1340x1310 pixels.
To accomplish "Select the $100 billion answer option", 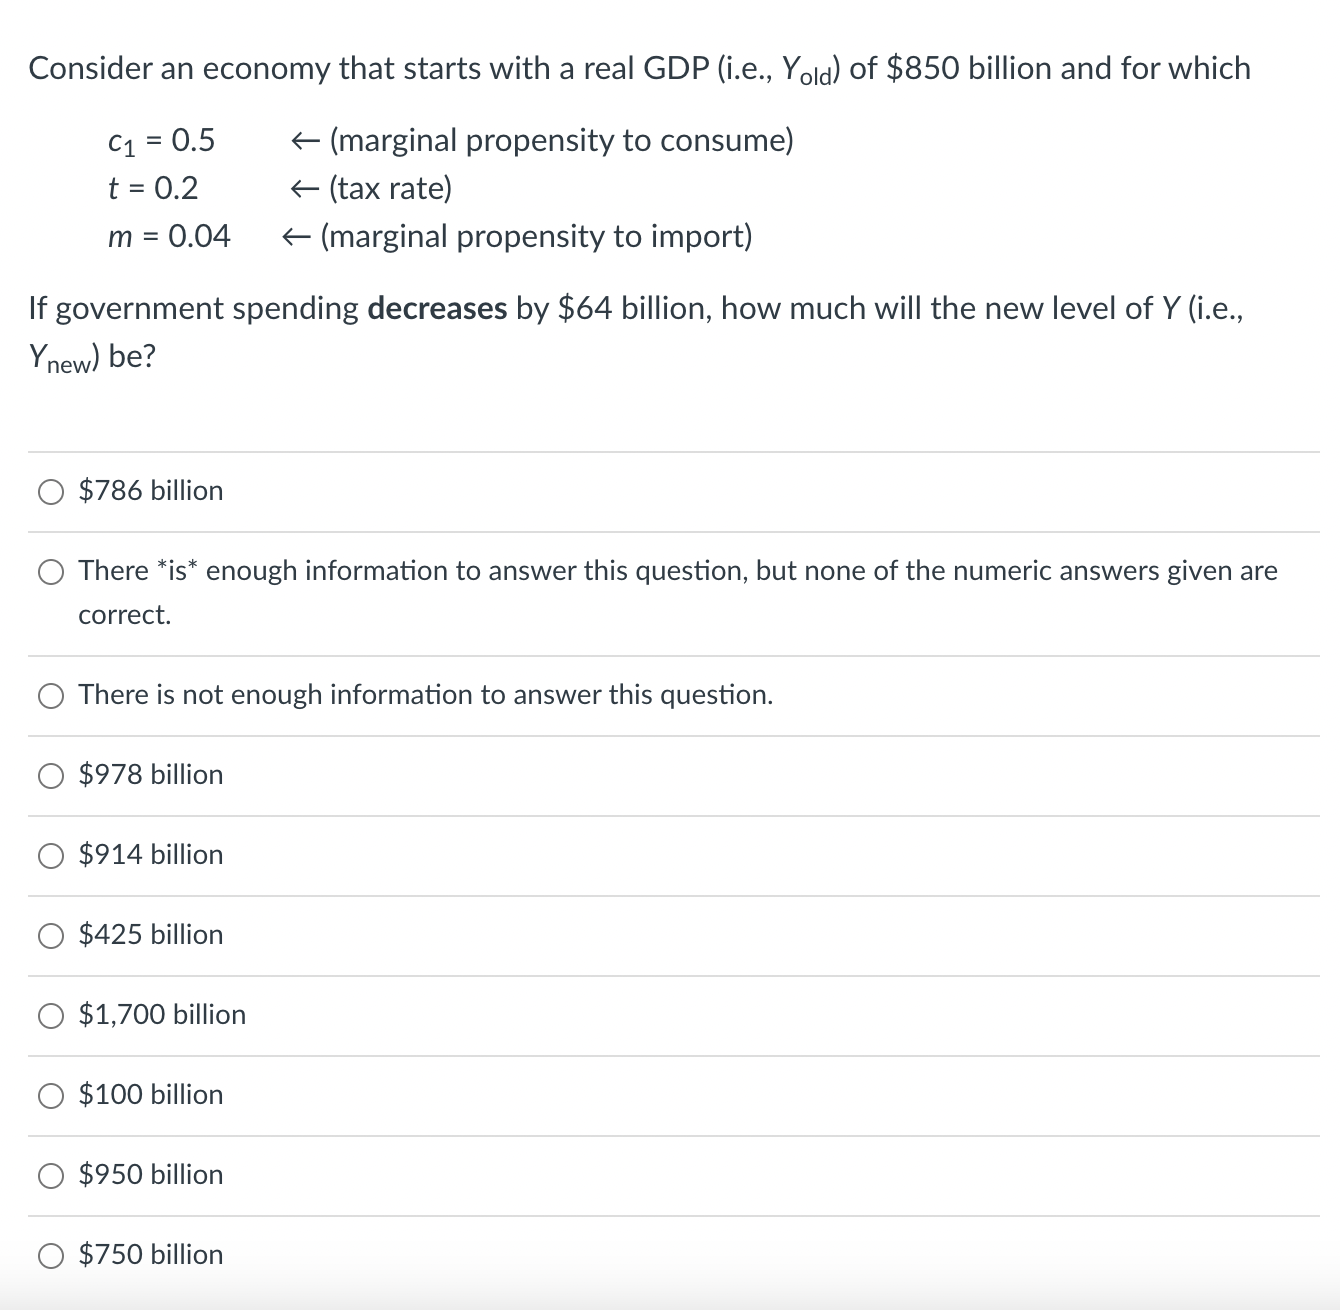I will pyautogui.click(x=50, y=1094).
